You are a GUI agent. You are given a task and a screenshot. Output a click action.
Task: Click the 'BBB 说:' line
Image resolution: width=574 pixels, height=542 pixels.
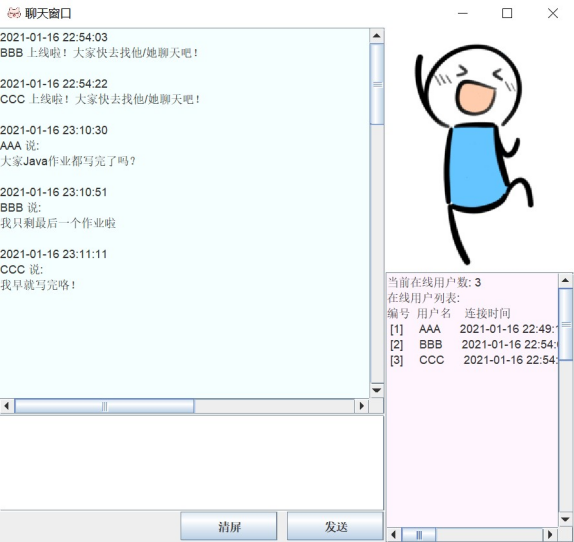(x=20, y=208)
